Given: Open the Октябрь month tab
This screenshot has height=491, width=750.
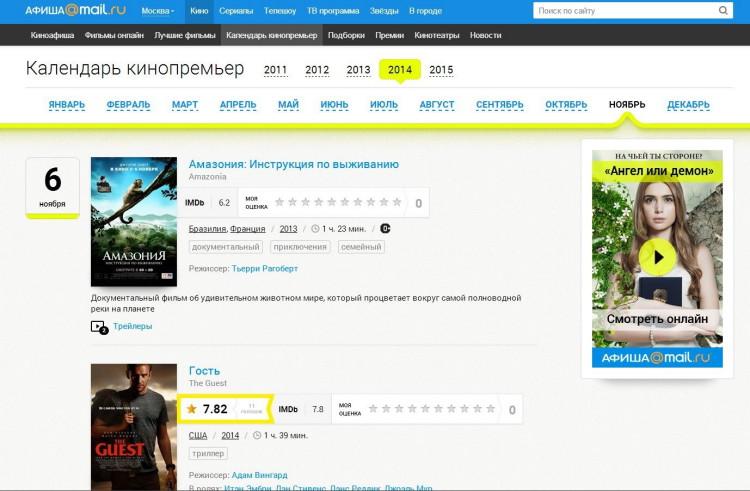Looking at the screenshot, I should [566, 105].
